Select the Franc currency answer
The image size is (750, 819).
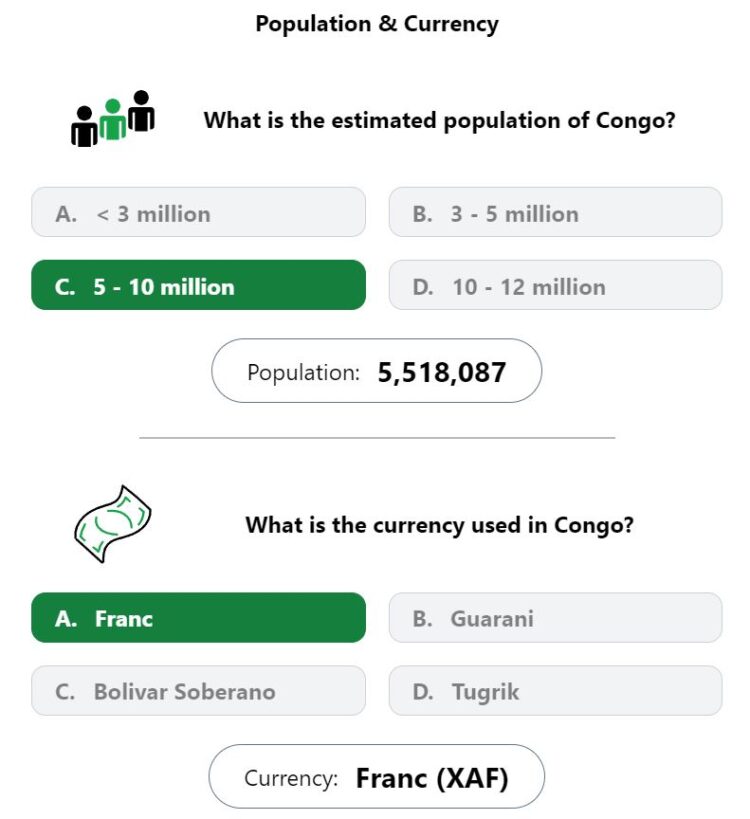(198, 617)
